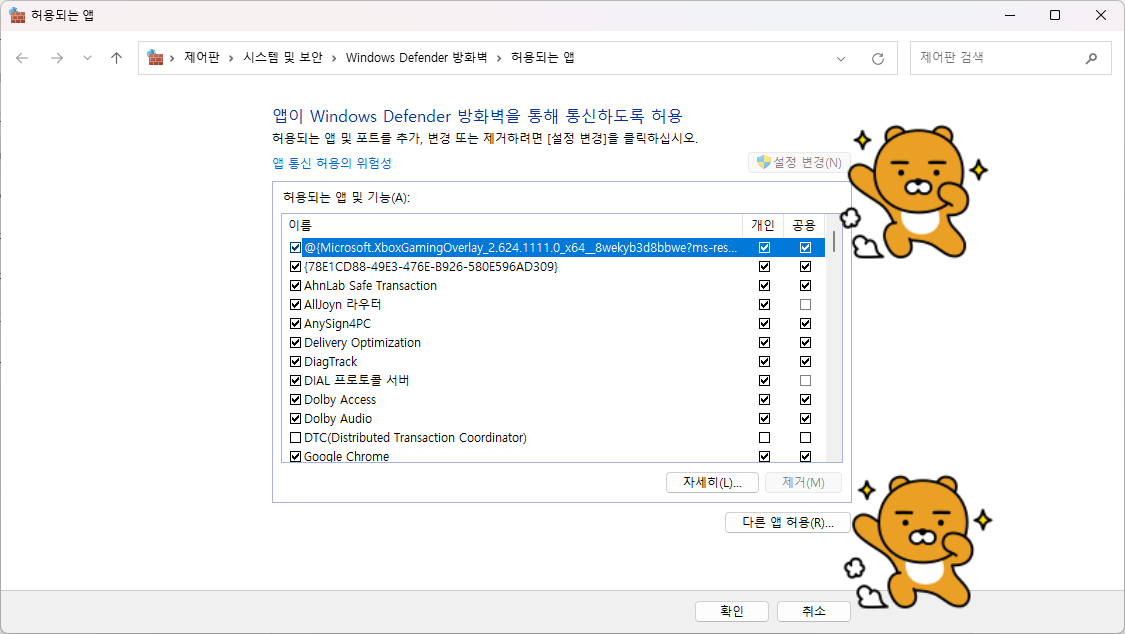
Task: Go up one level with up arrow
Action: point(116,58)
